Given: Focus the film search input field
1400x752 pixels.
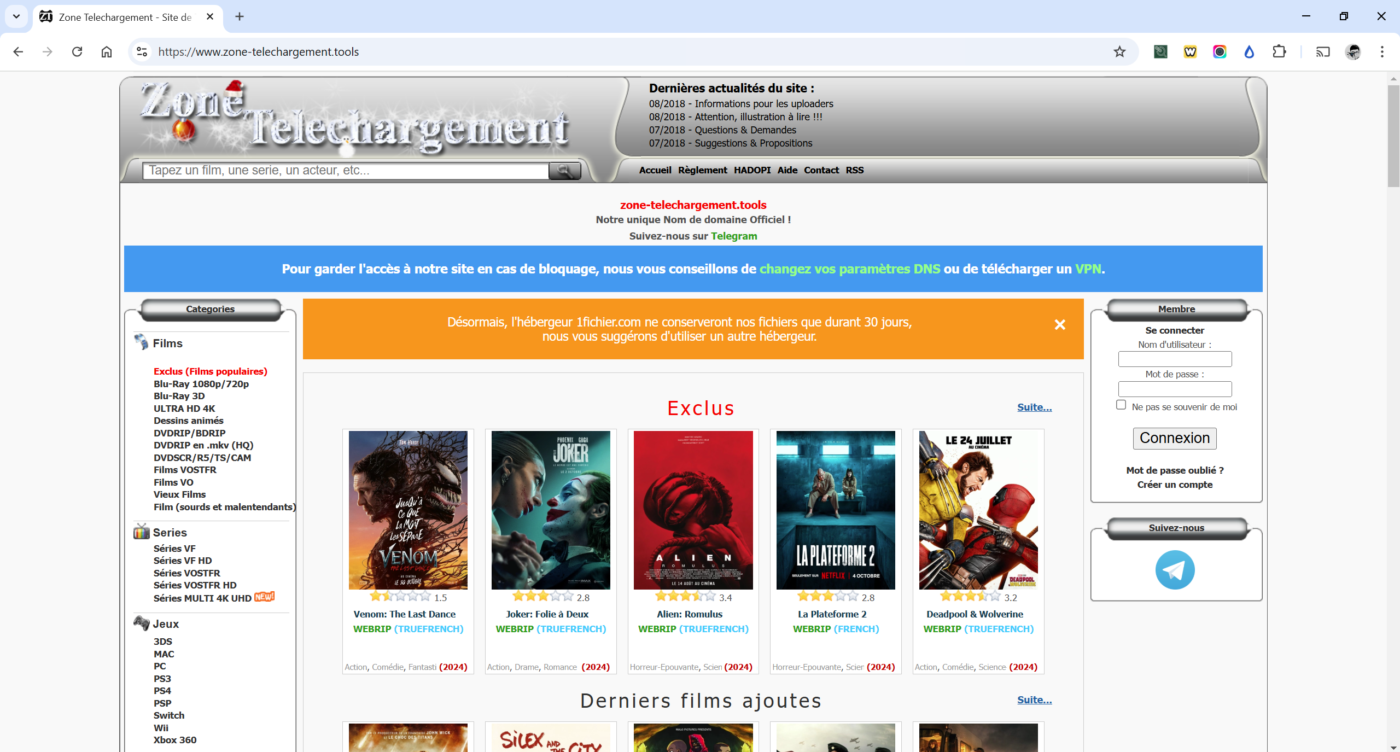Looking at the screenshot, I should pos(346,171).
